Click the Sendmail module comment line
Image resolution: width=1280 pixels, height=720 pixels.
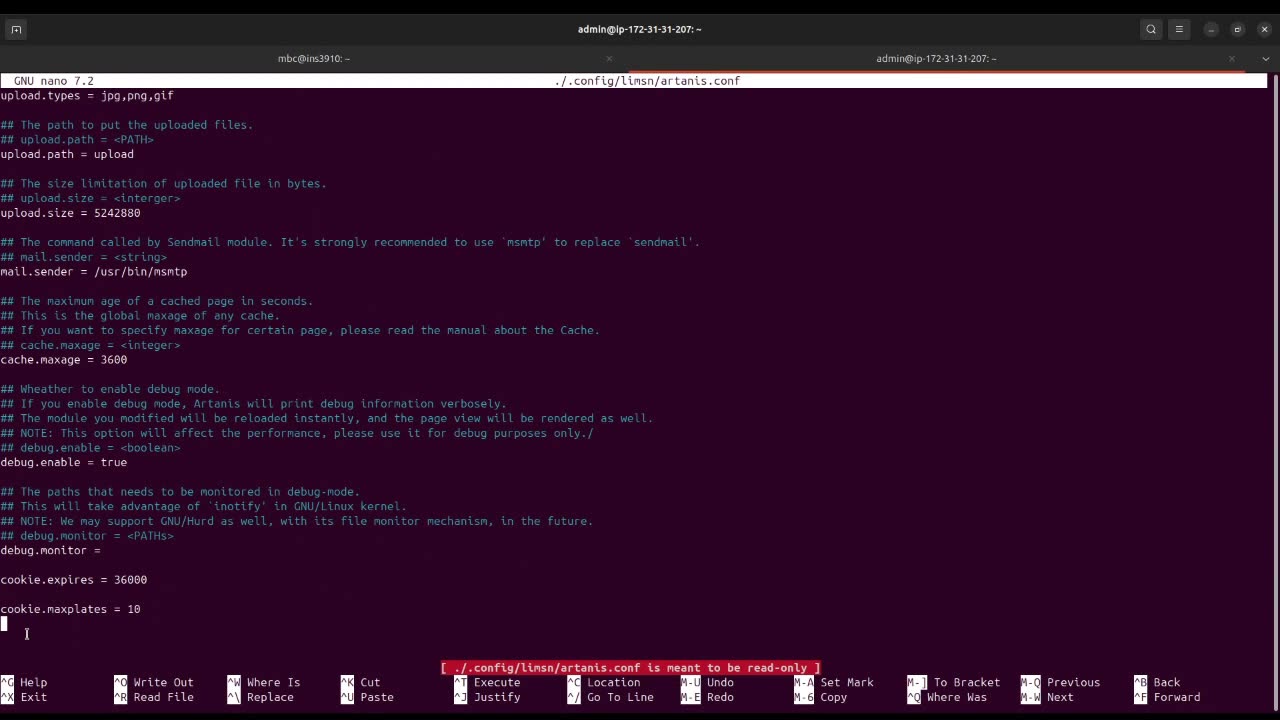click(350, 242)
